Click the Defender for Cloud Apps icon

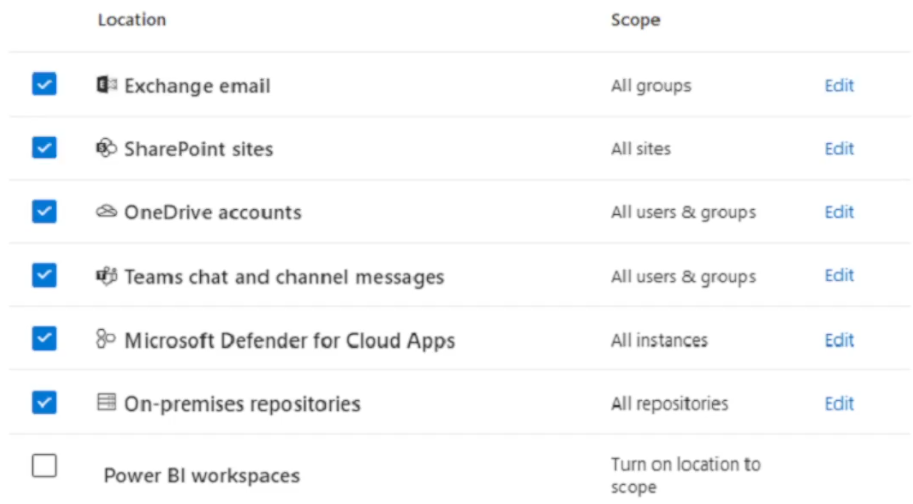click(x=106, y=340)
